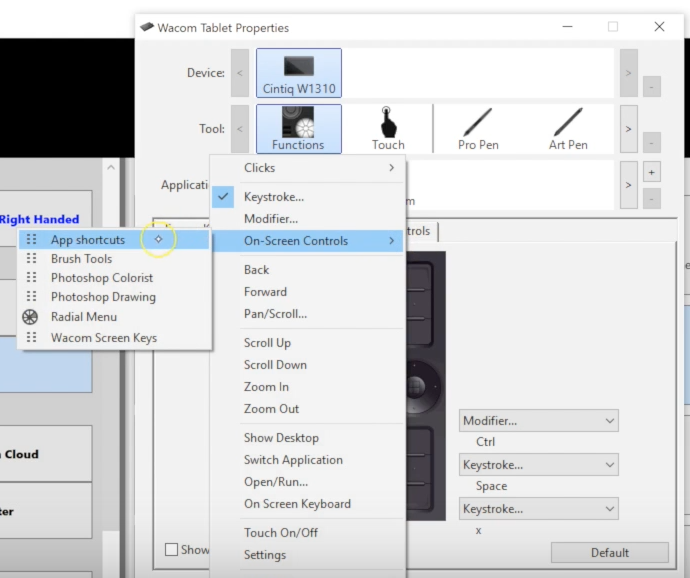Image resolution: width=690 pixels, height=578 pixels.
Task: Open the Modifier... dropdown above Ctrl
Action: click(538, 421)
